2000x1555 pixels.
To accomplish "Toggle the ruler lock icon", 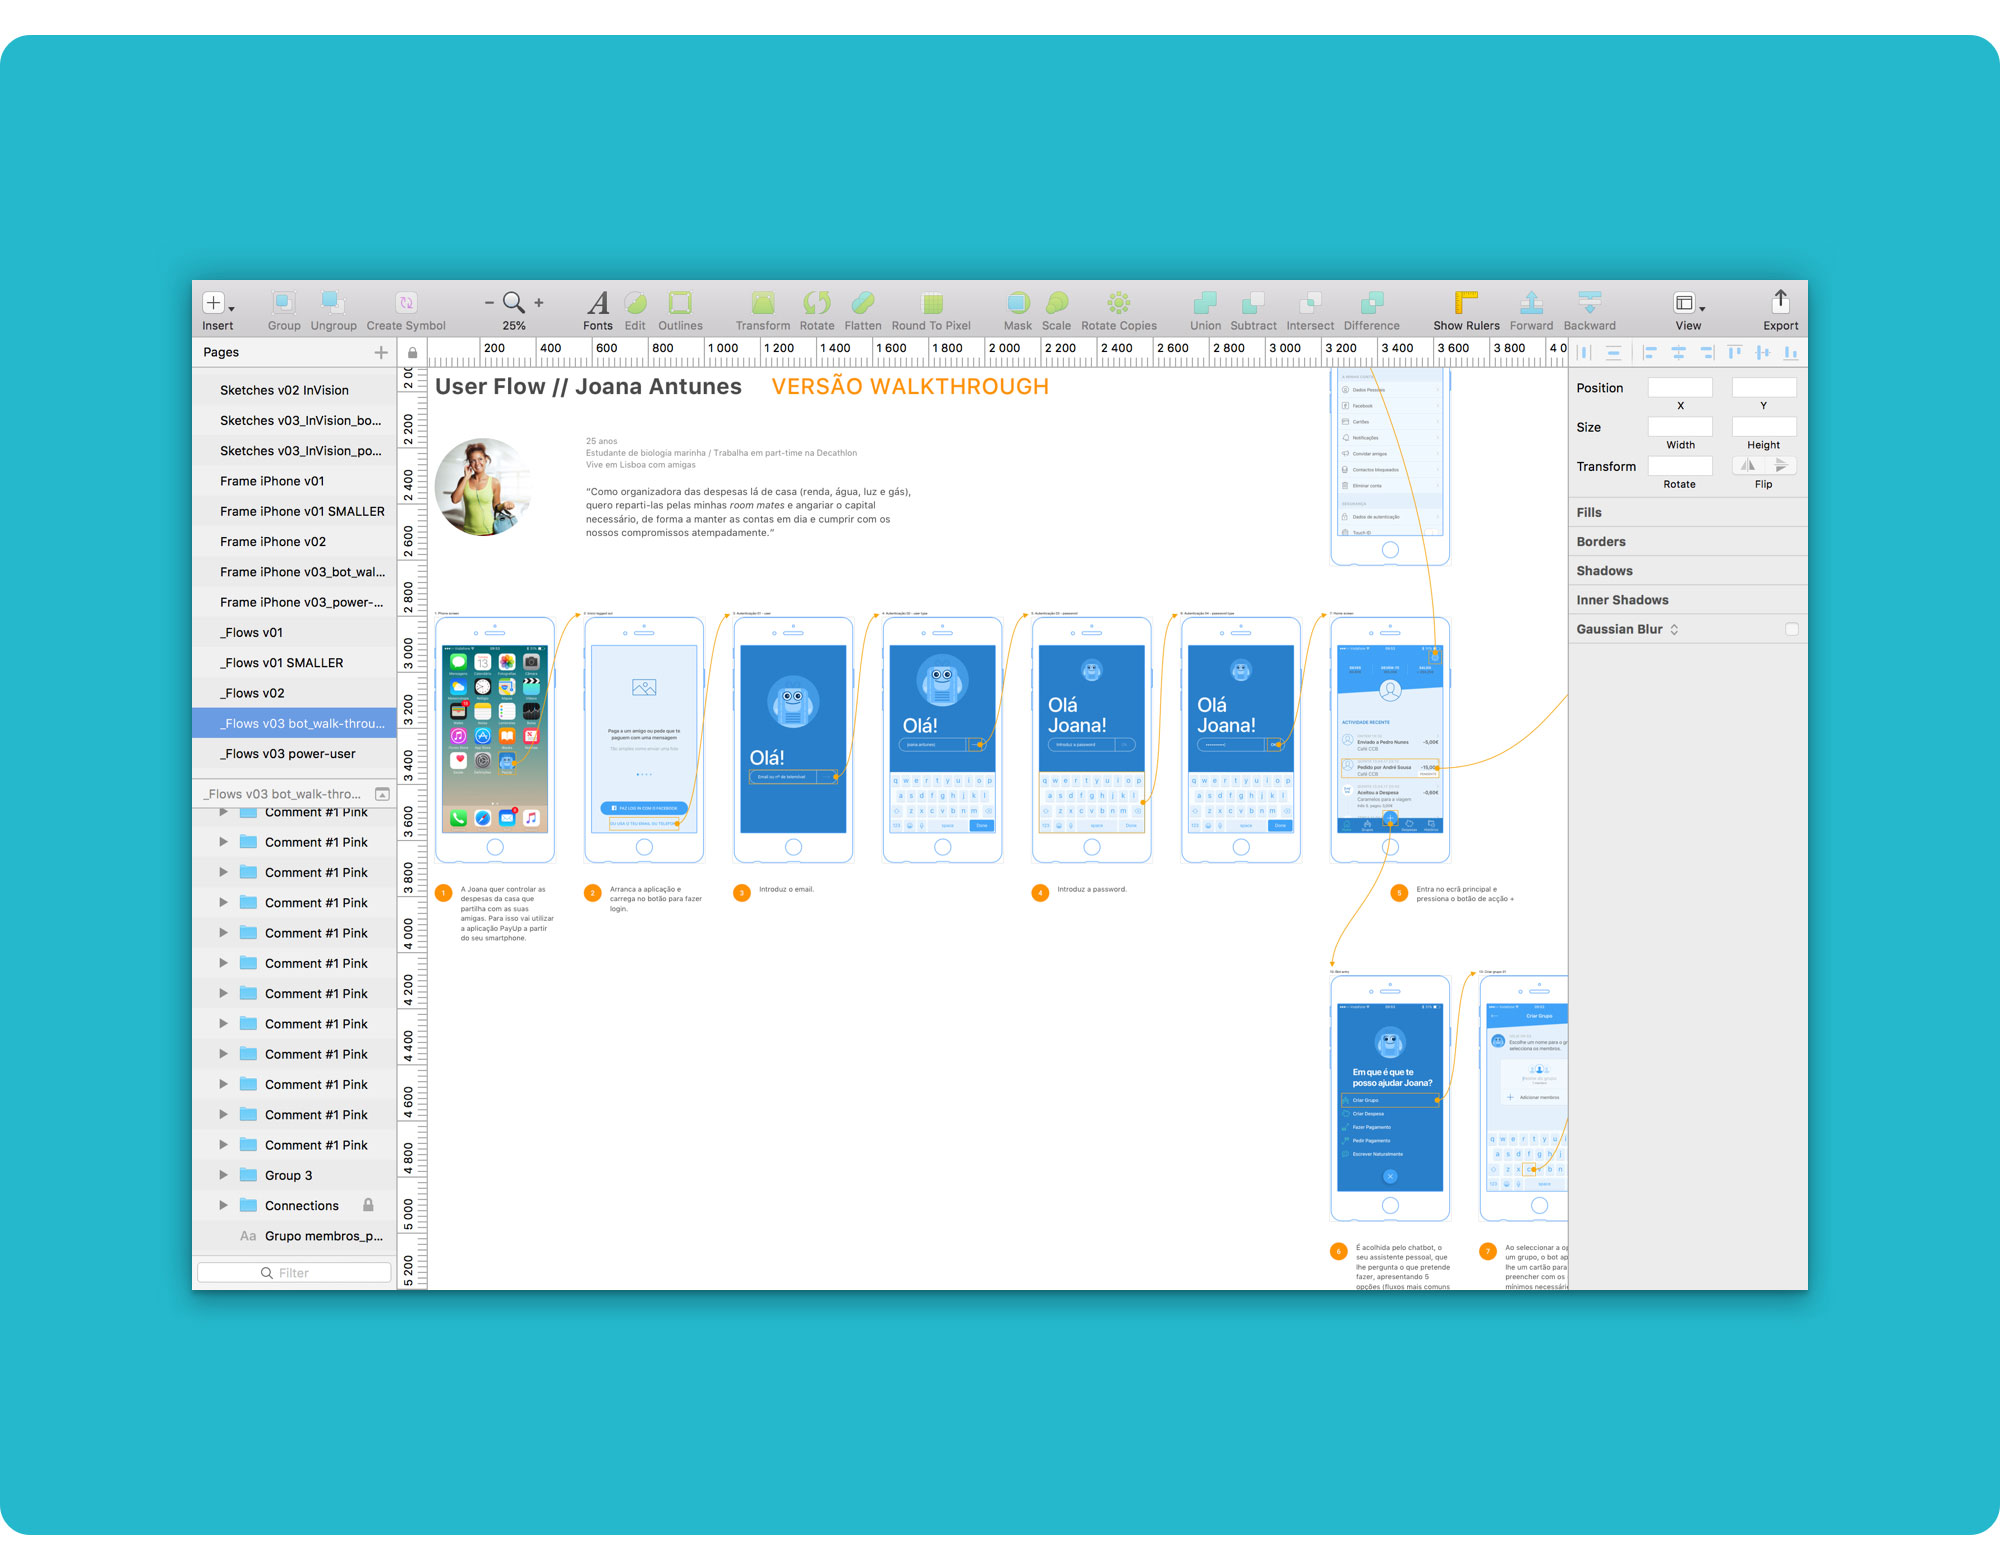I will click(x=412, y=352).
